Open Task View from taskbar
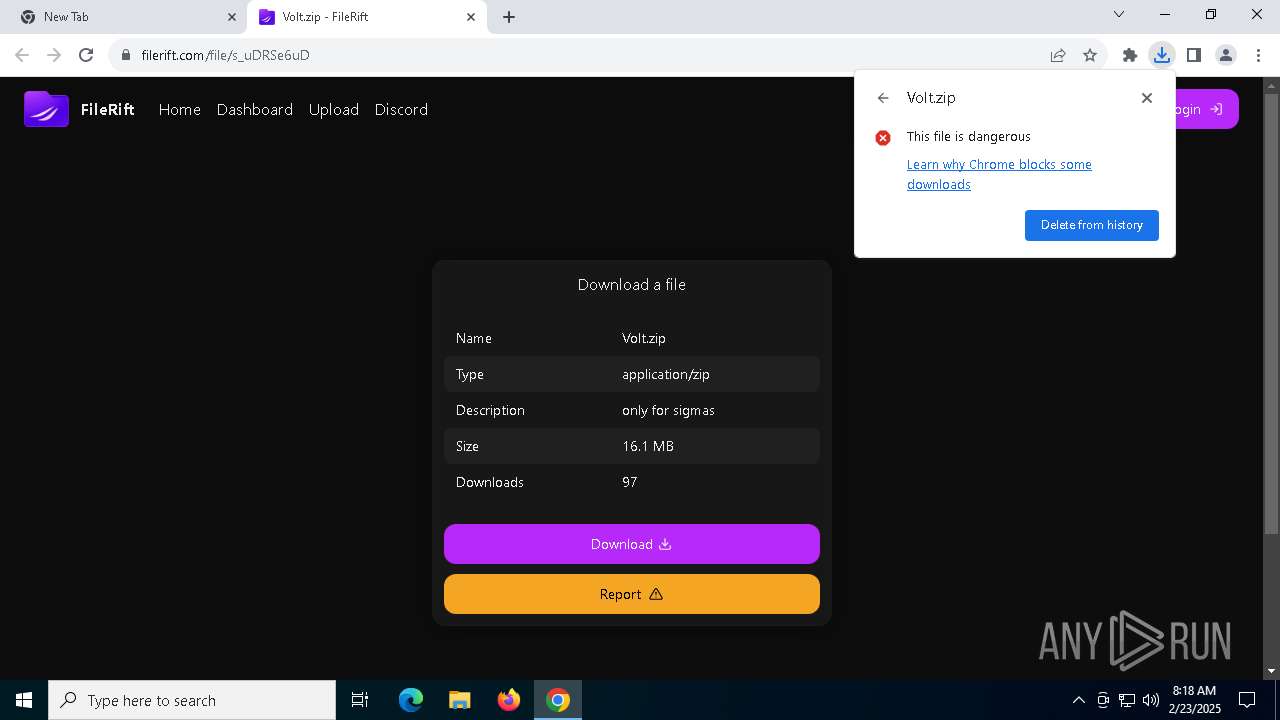The image size is (1280, 720). (360, 700)
